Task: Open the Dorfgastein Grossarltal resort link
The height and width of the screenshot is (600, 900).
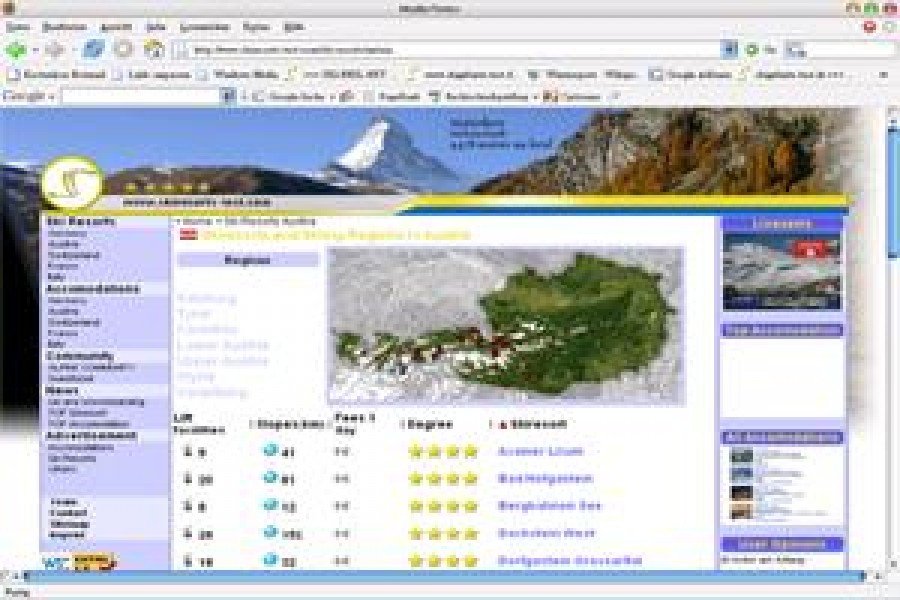Action: [x=569, y=560]
